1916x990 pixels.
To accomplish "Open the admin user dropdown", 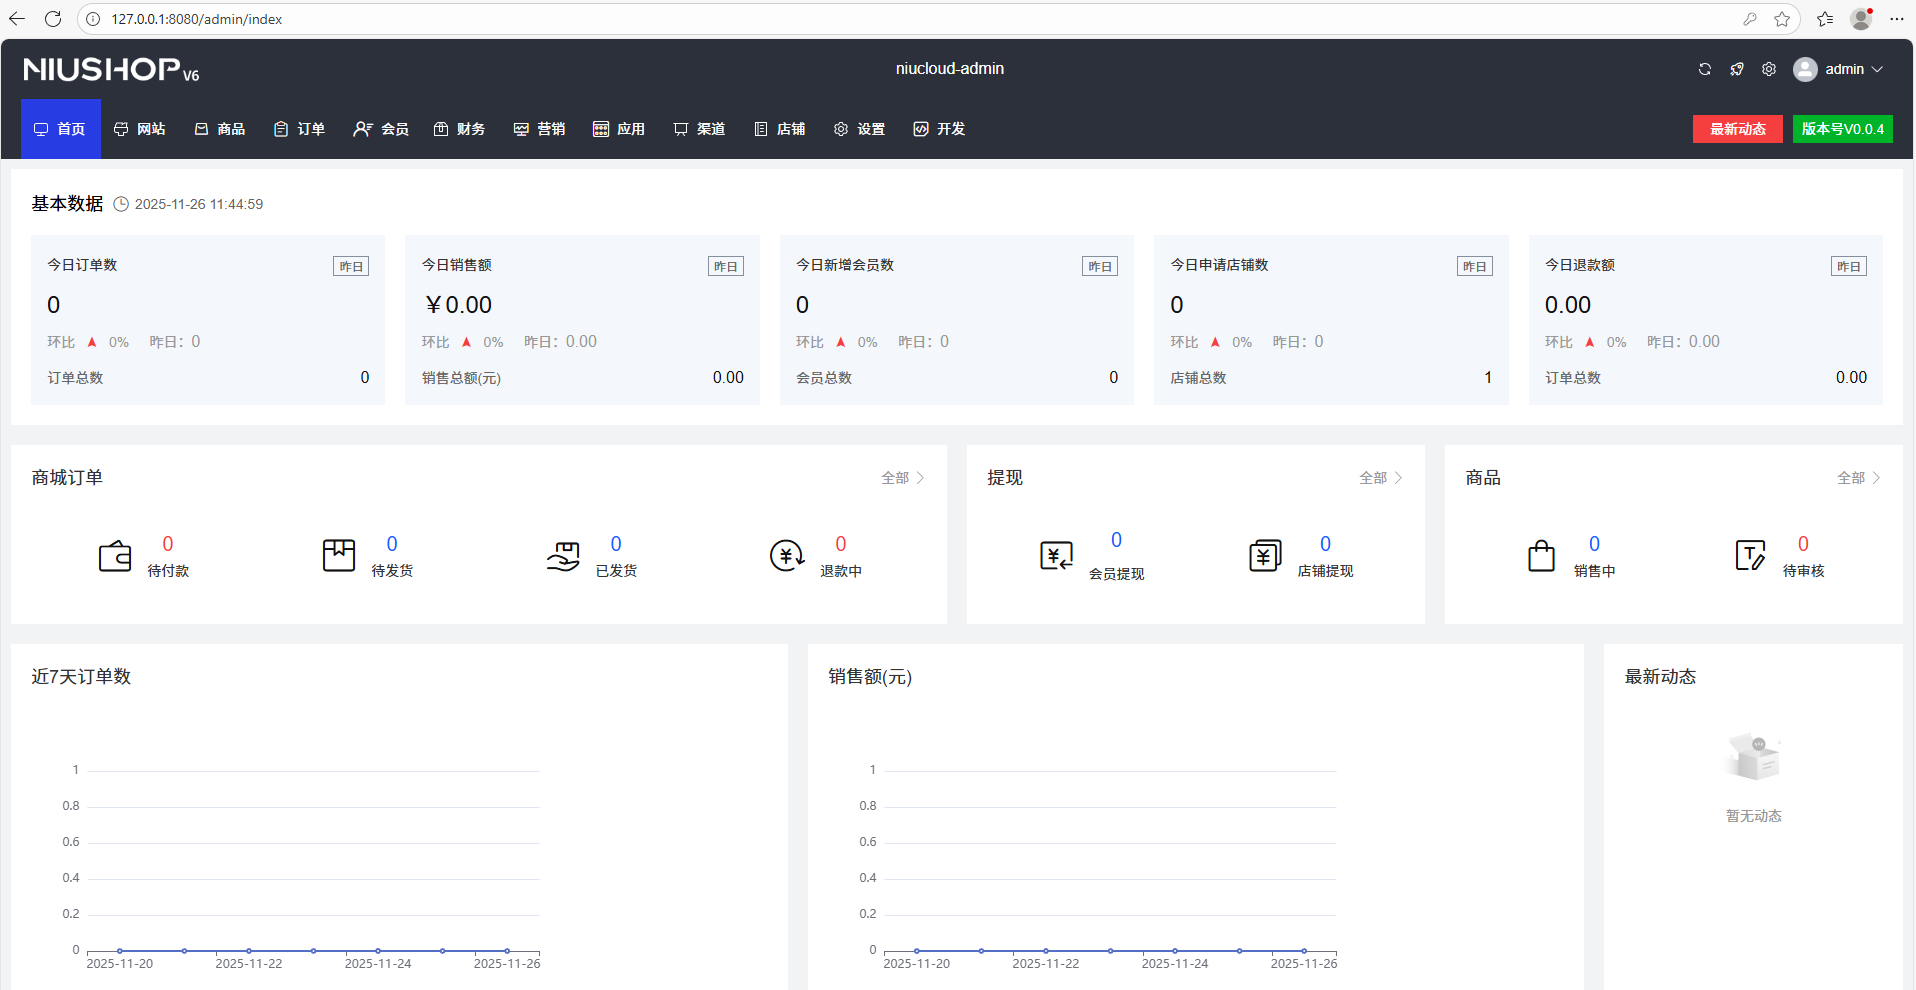I will [1839, 69].
